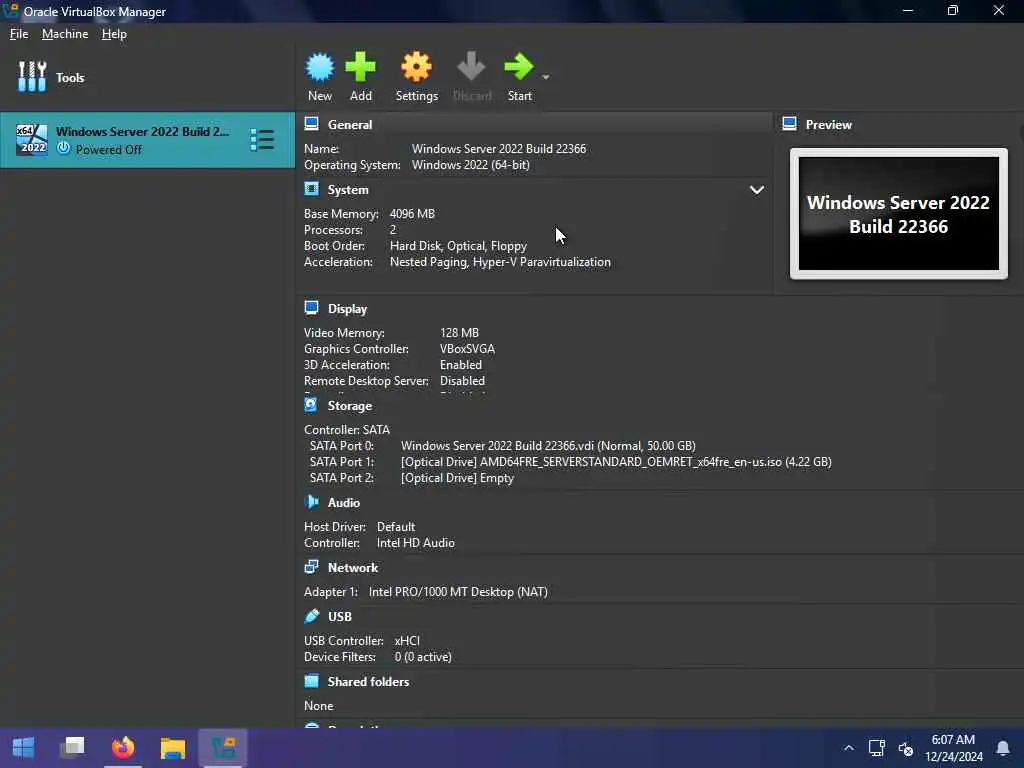Open File Explorer from the taskbar
The image size is (1024, 768).
173,748
